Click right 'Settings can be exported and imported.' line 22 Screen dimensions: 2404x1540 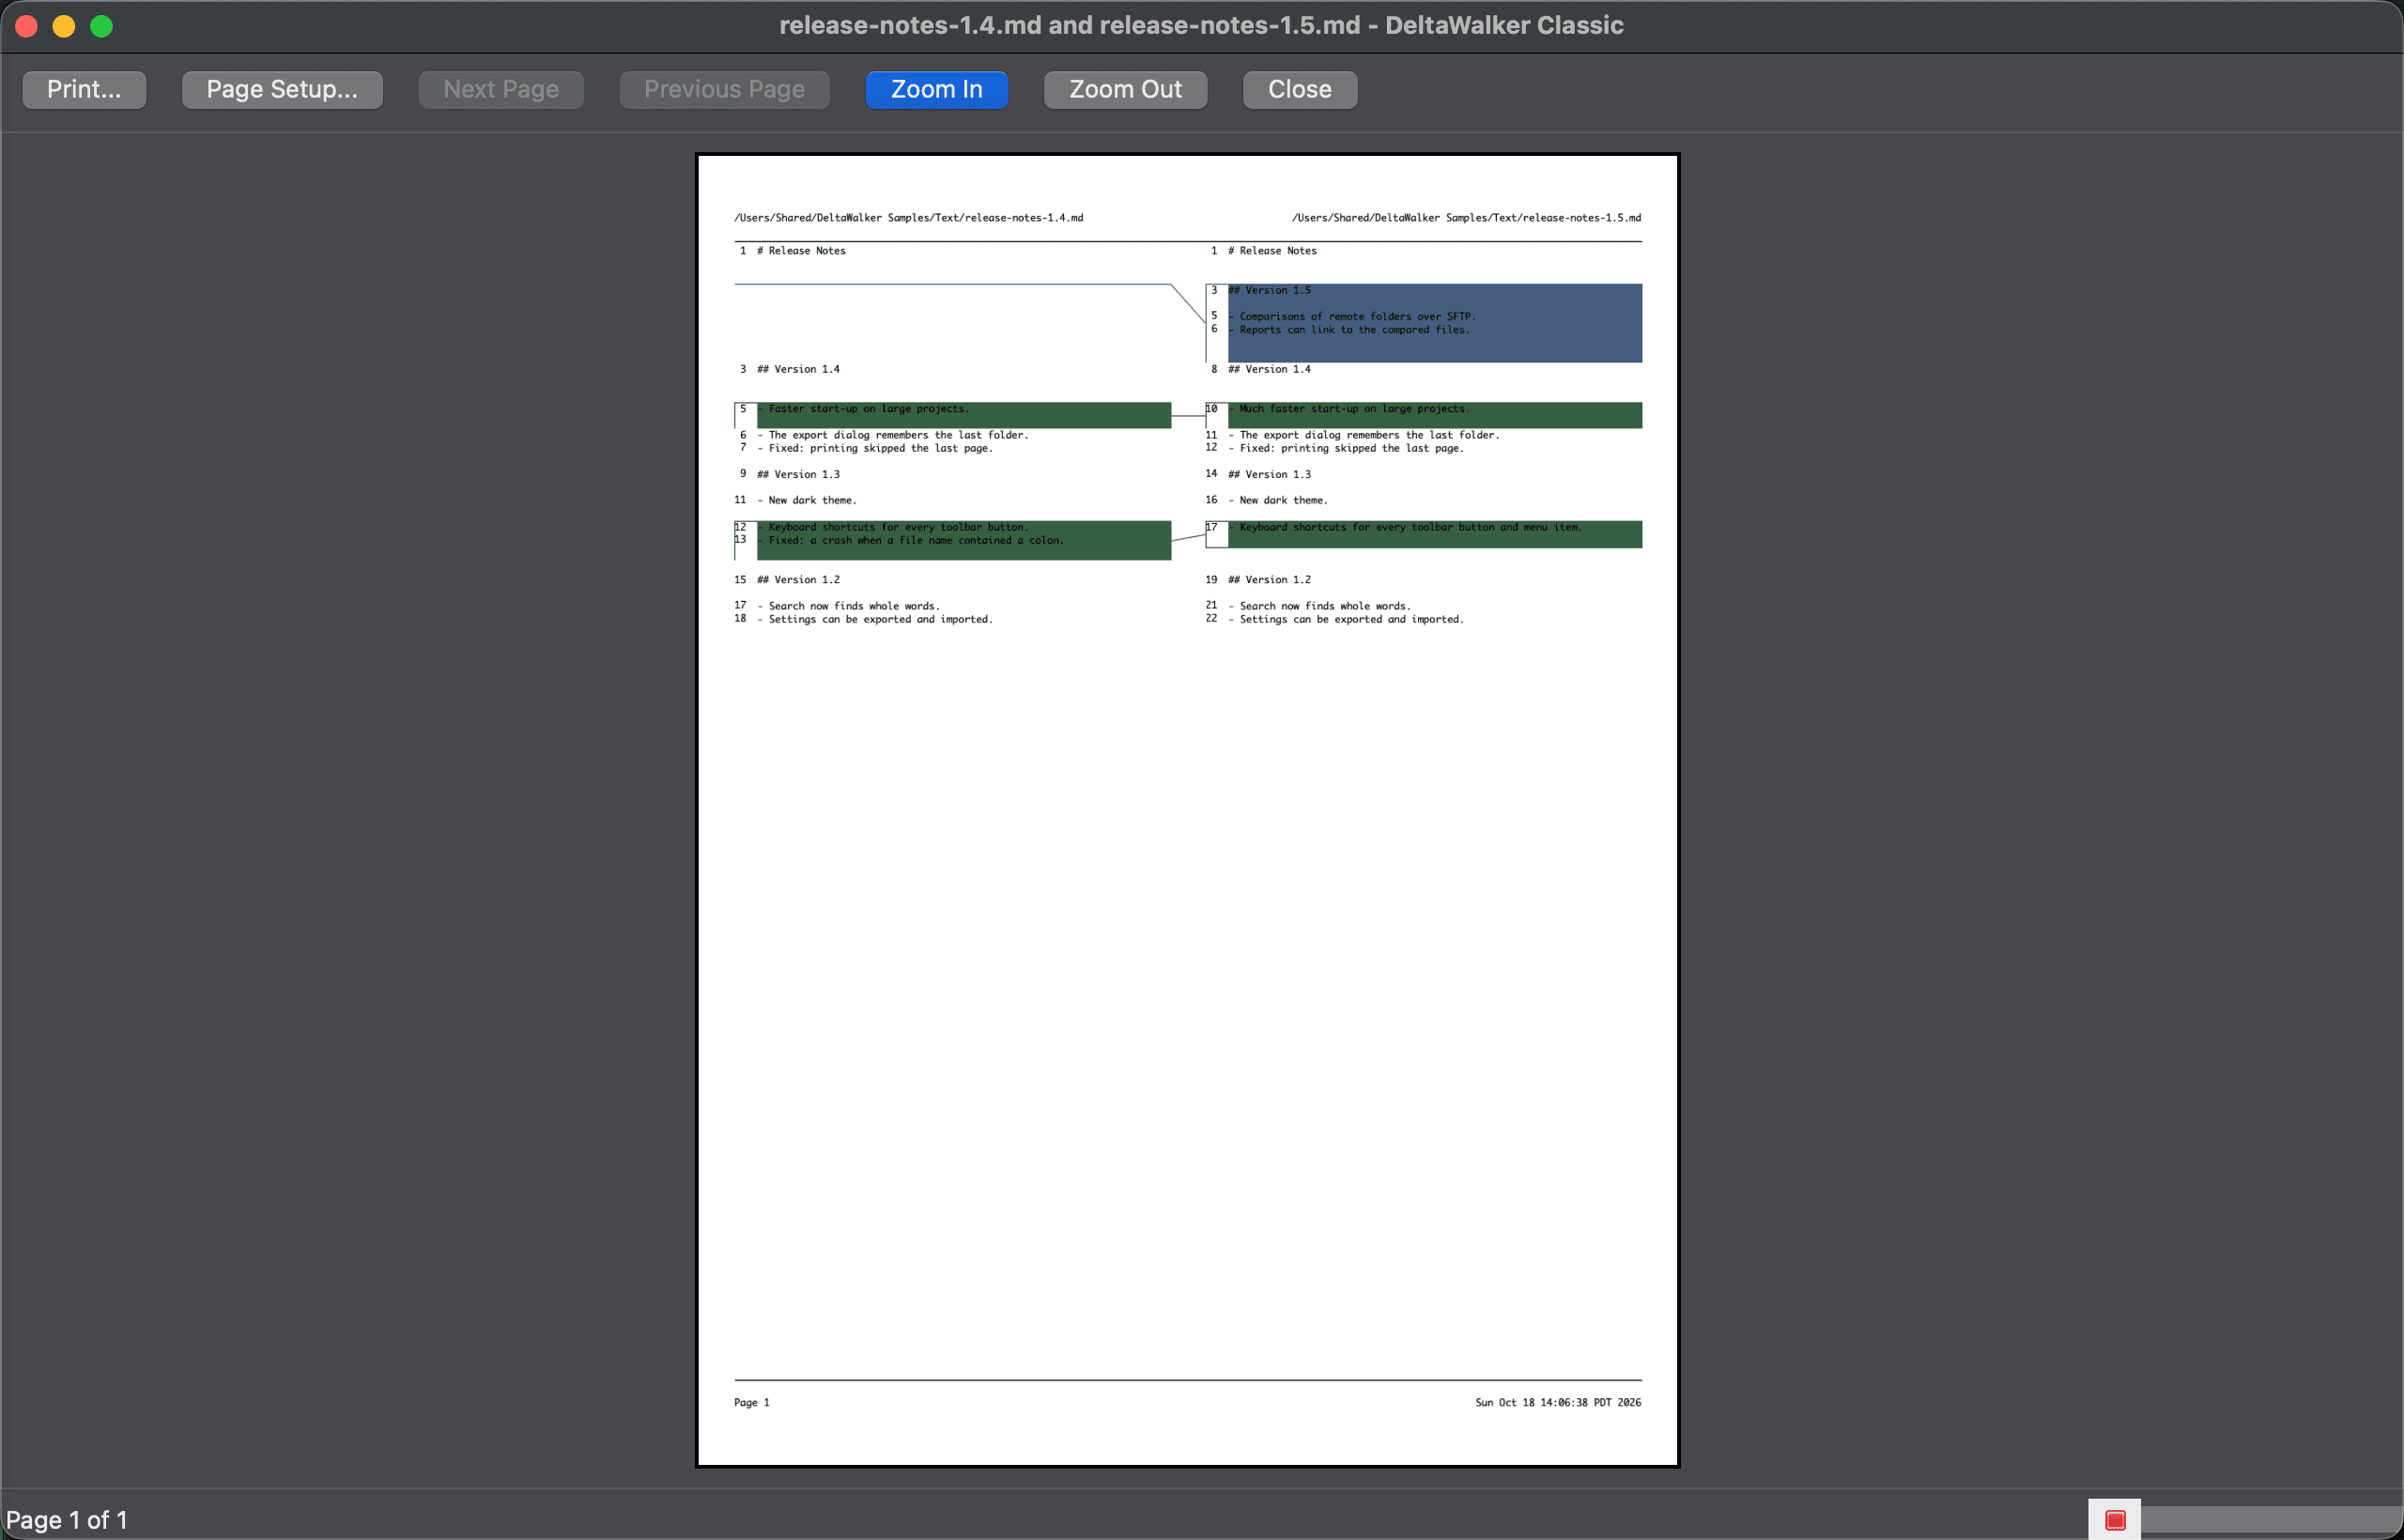coord(1346,620)
